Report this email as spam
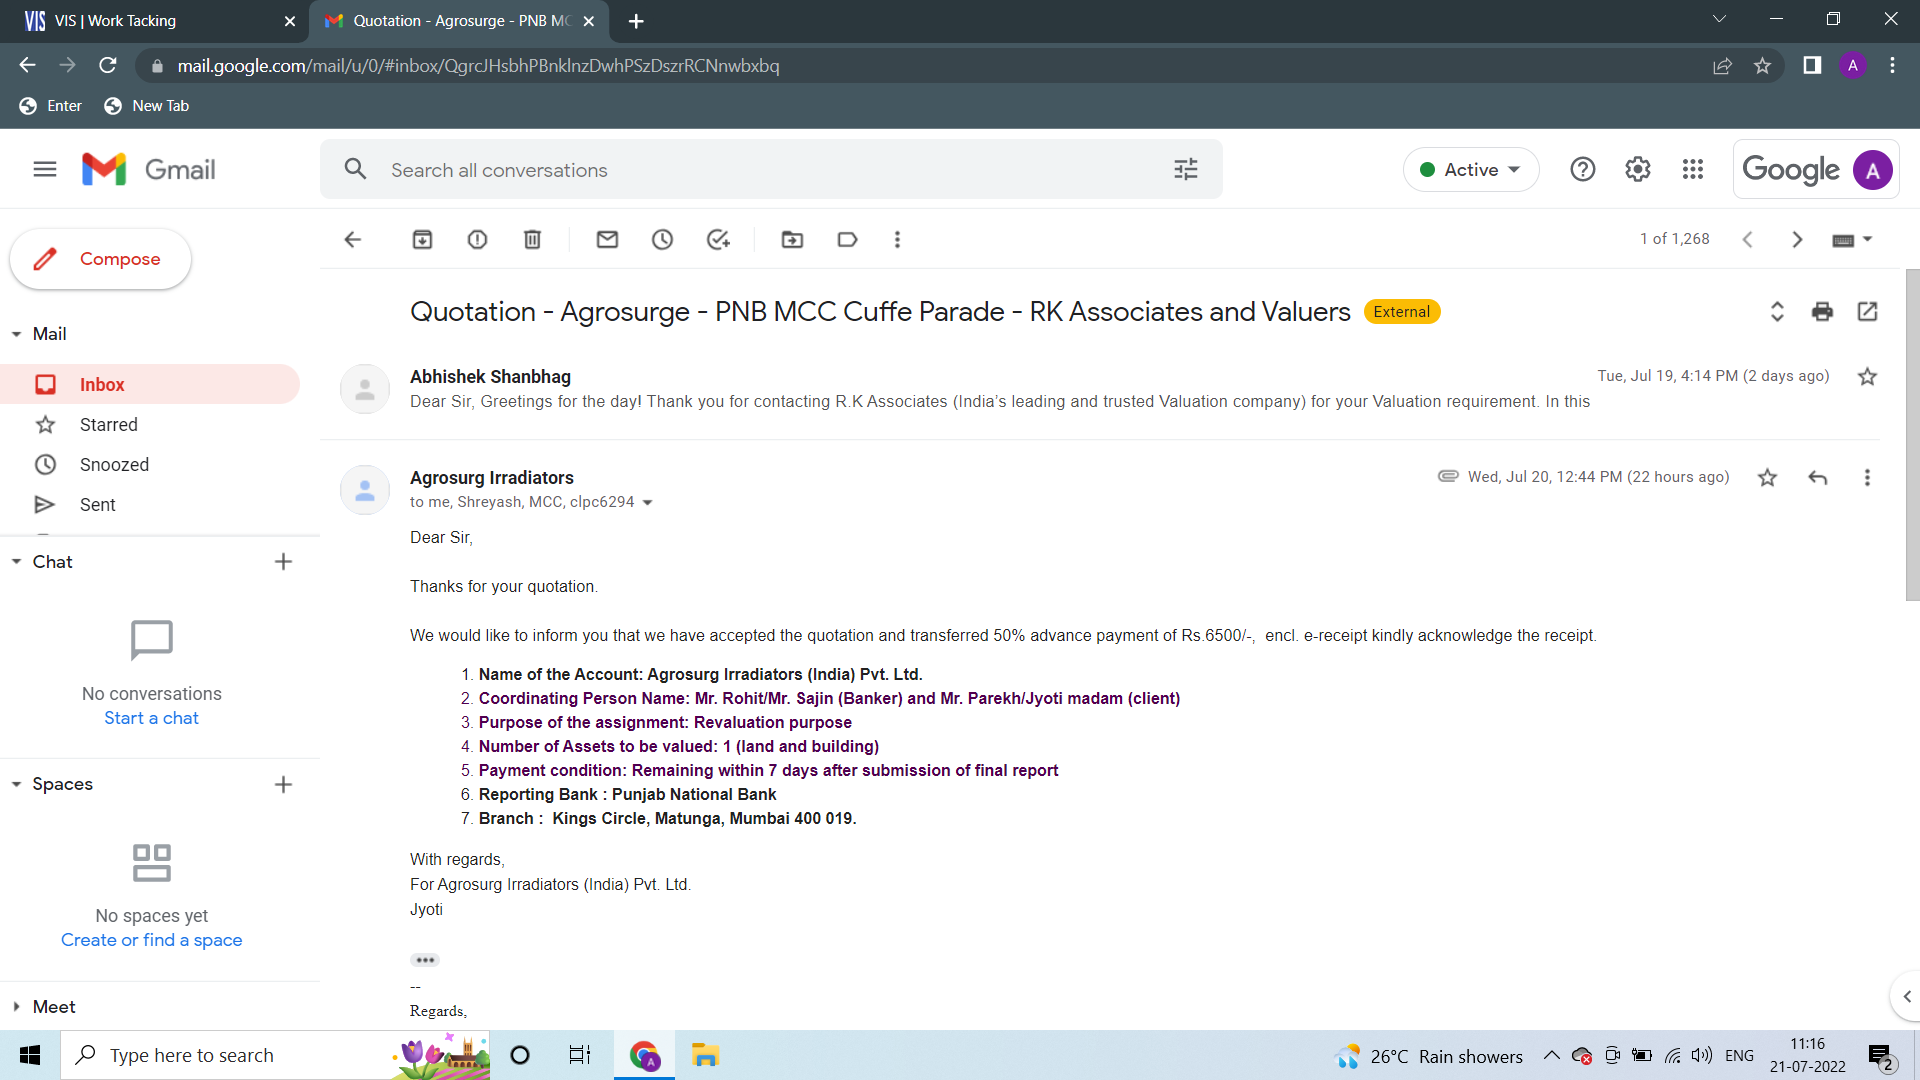 477,240
